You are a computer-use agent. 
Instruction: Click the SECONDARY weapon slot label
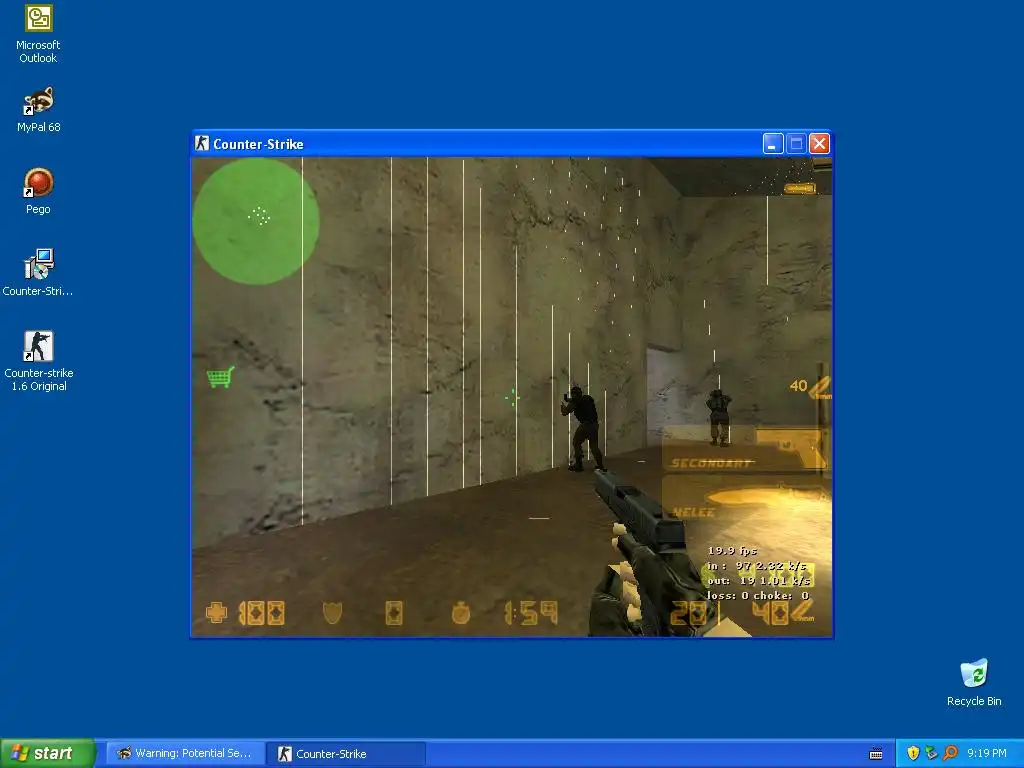tap(712, 463)
